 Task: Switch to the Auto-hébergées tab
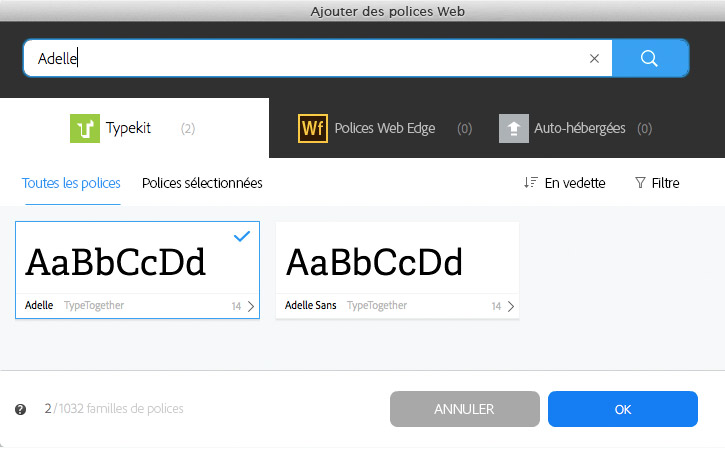(579, 128)
